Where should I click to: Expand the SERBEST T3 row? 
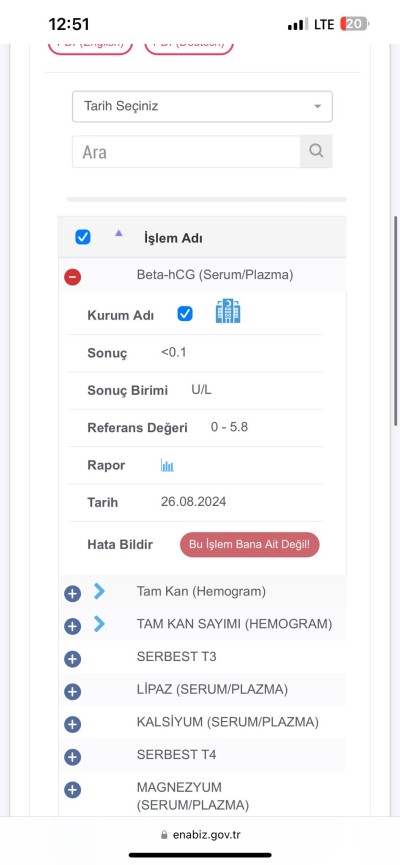[x=72, y=659]
